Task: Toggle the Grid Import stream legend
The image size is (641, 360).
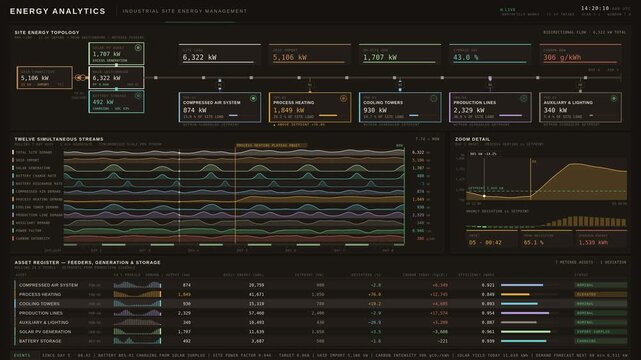Action: 27,160
